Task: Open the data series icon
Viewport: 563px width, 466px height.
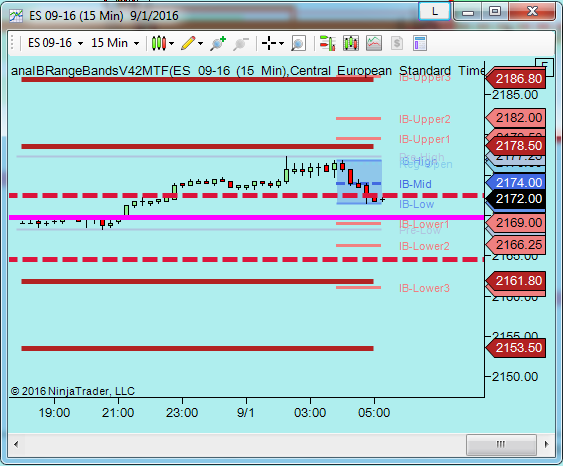Action: pos(350,43)
